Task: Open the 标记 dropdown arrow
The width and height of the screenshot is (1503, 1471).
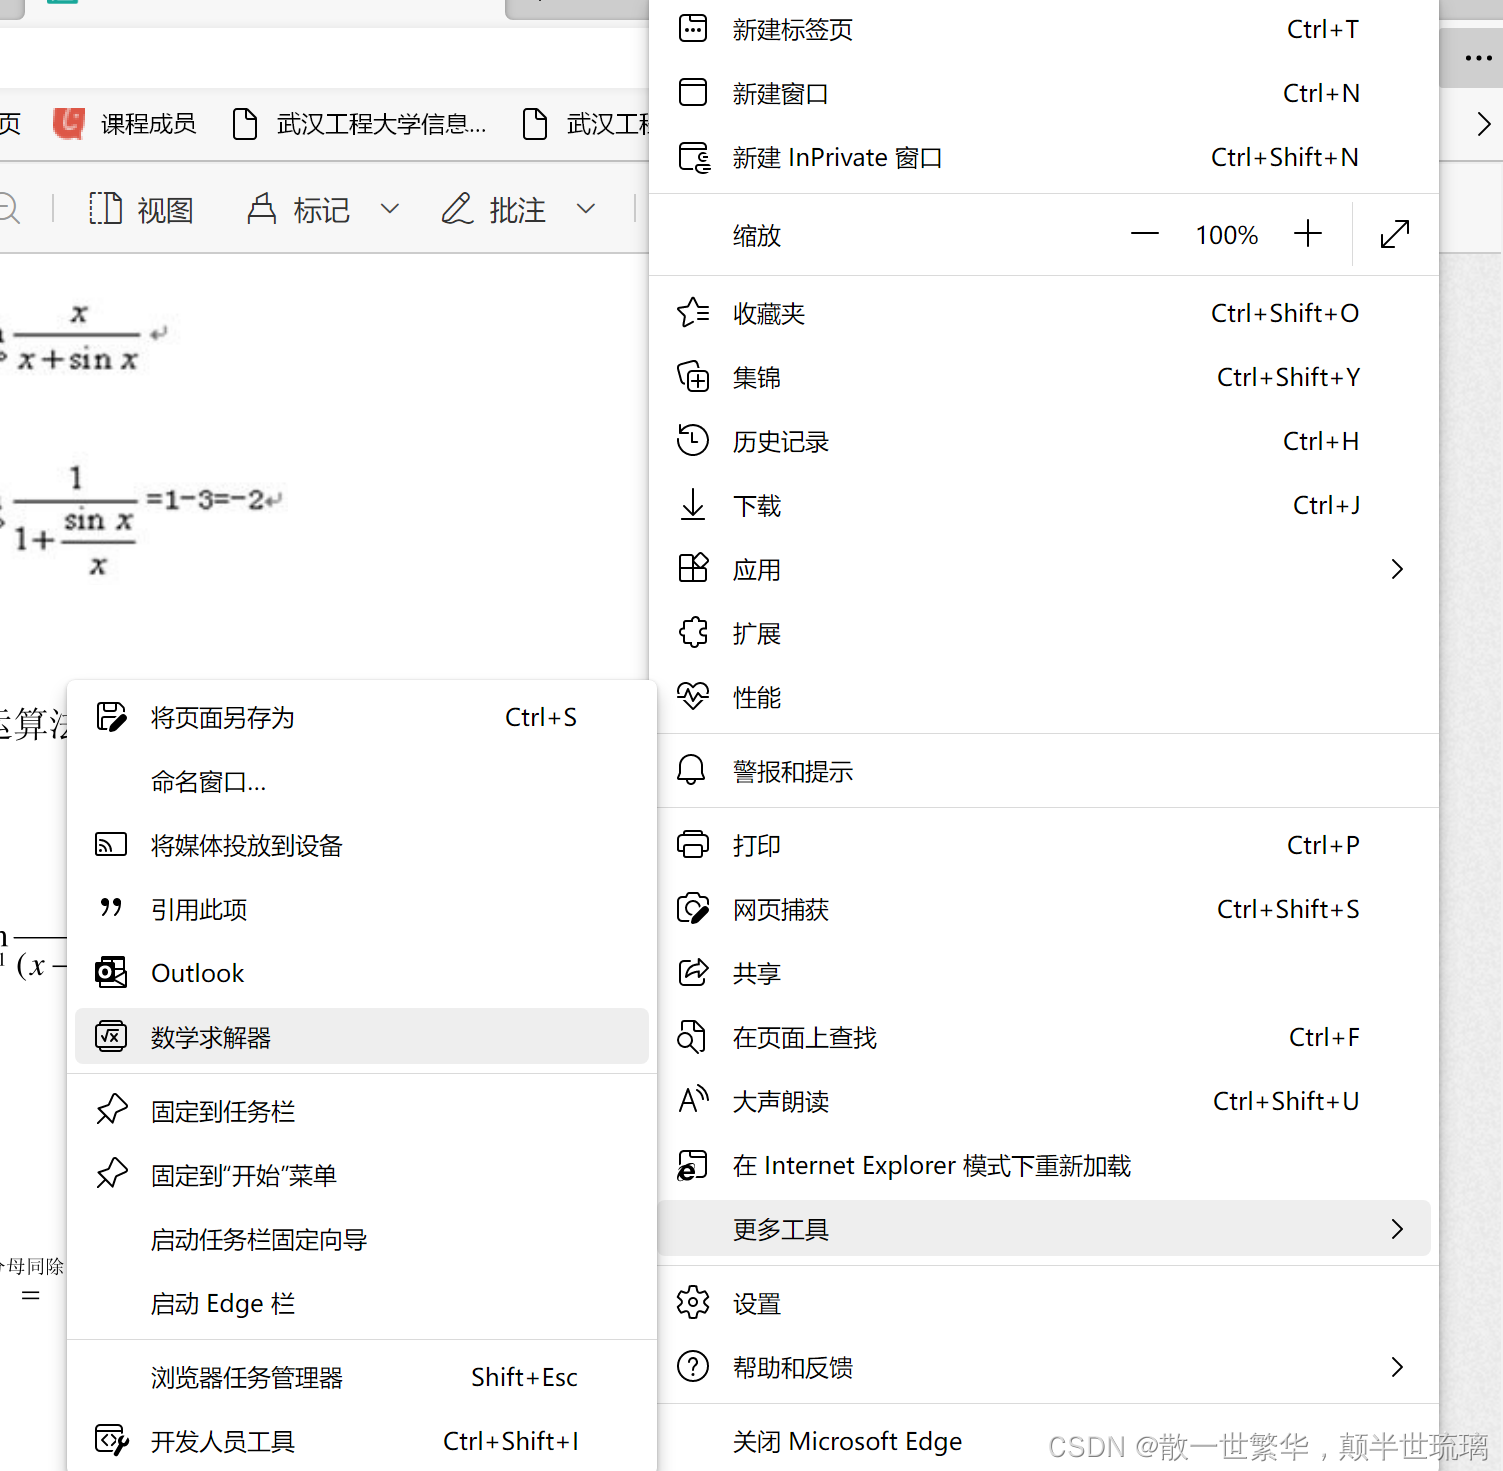Action: pyautogui.click(x=390, y=209)
